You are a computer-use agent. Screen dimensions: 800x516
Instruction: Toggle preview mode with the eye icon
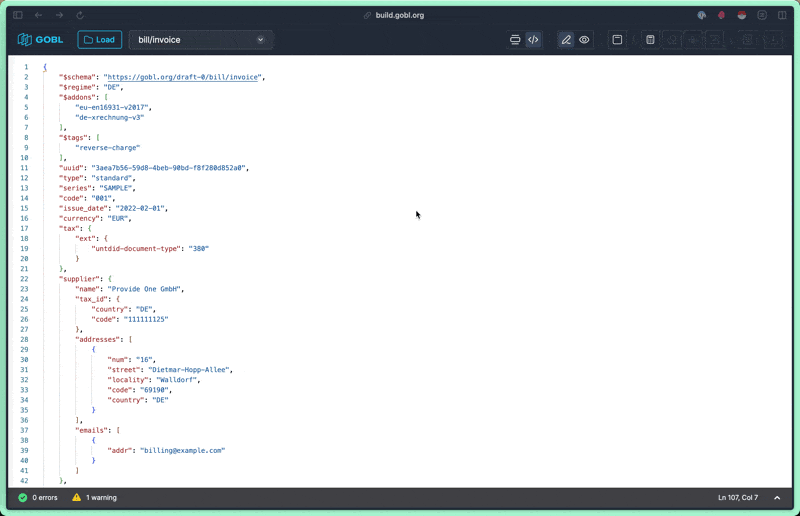[x=584, y=40]
